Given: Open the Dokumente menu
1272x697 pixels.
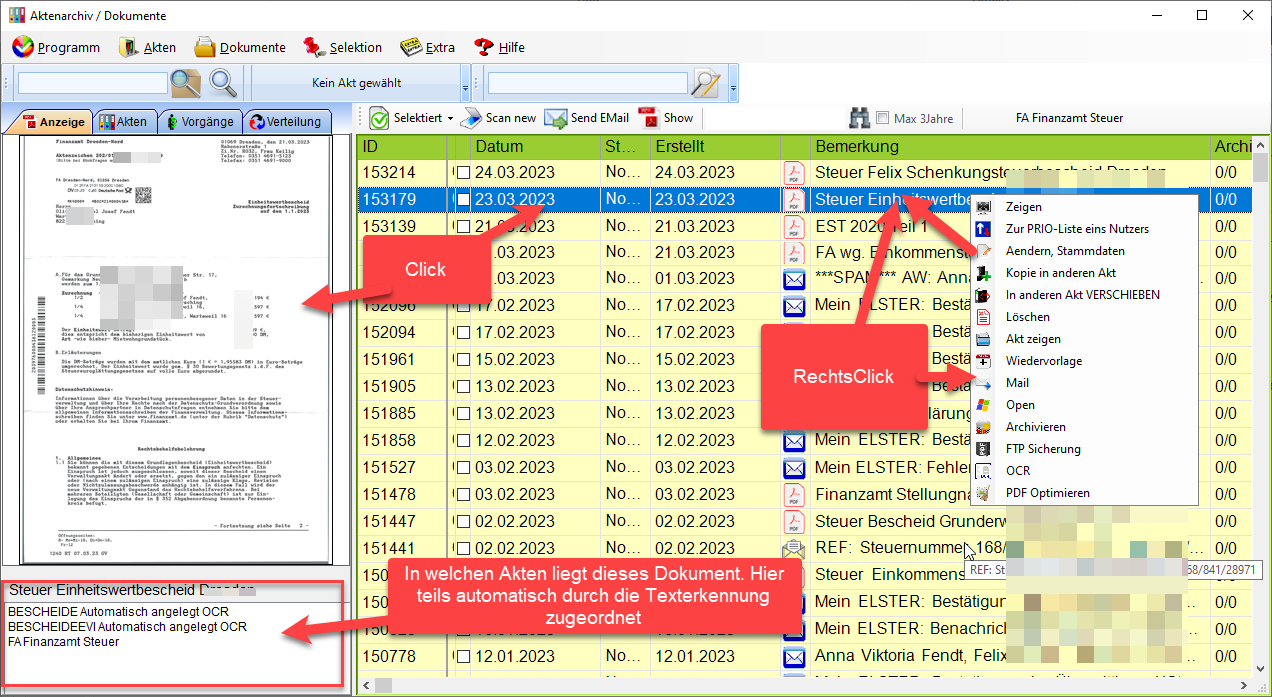Looking at the screenshot, I should click(240, 47).
